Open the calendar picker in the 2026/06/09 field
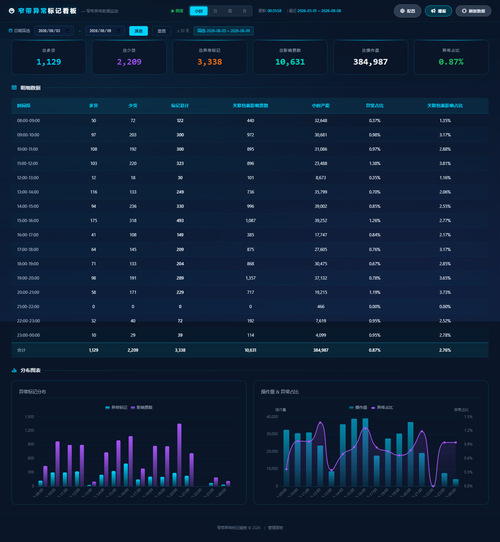The height and width of the screenshot is (542, 500). point(119,31)
